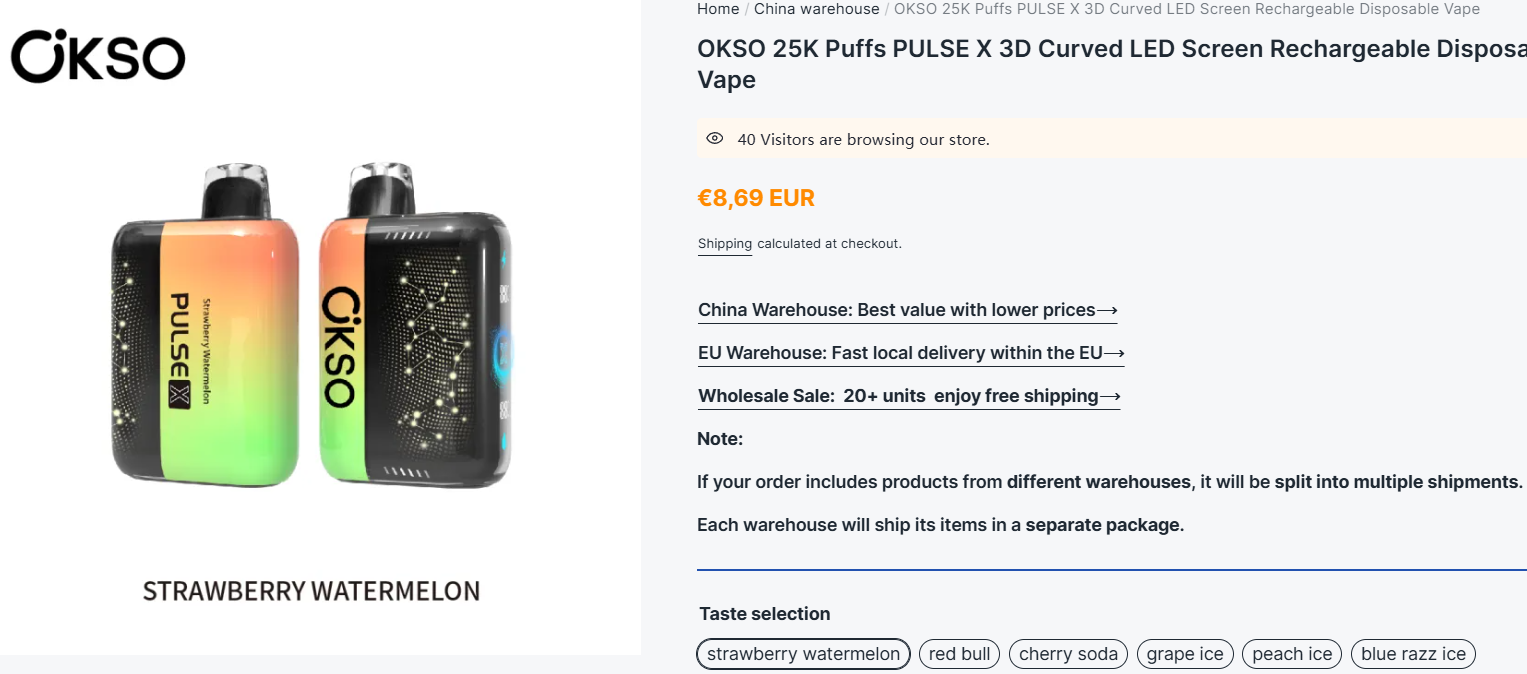Pick the grape ice flavor
The image size is (1527, 674).
(x=1185, y=654)
